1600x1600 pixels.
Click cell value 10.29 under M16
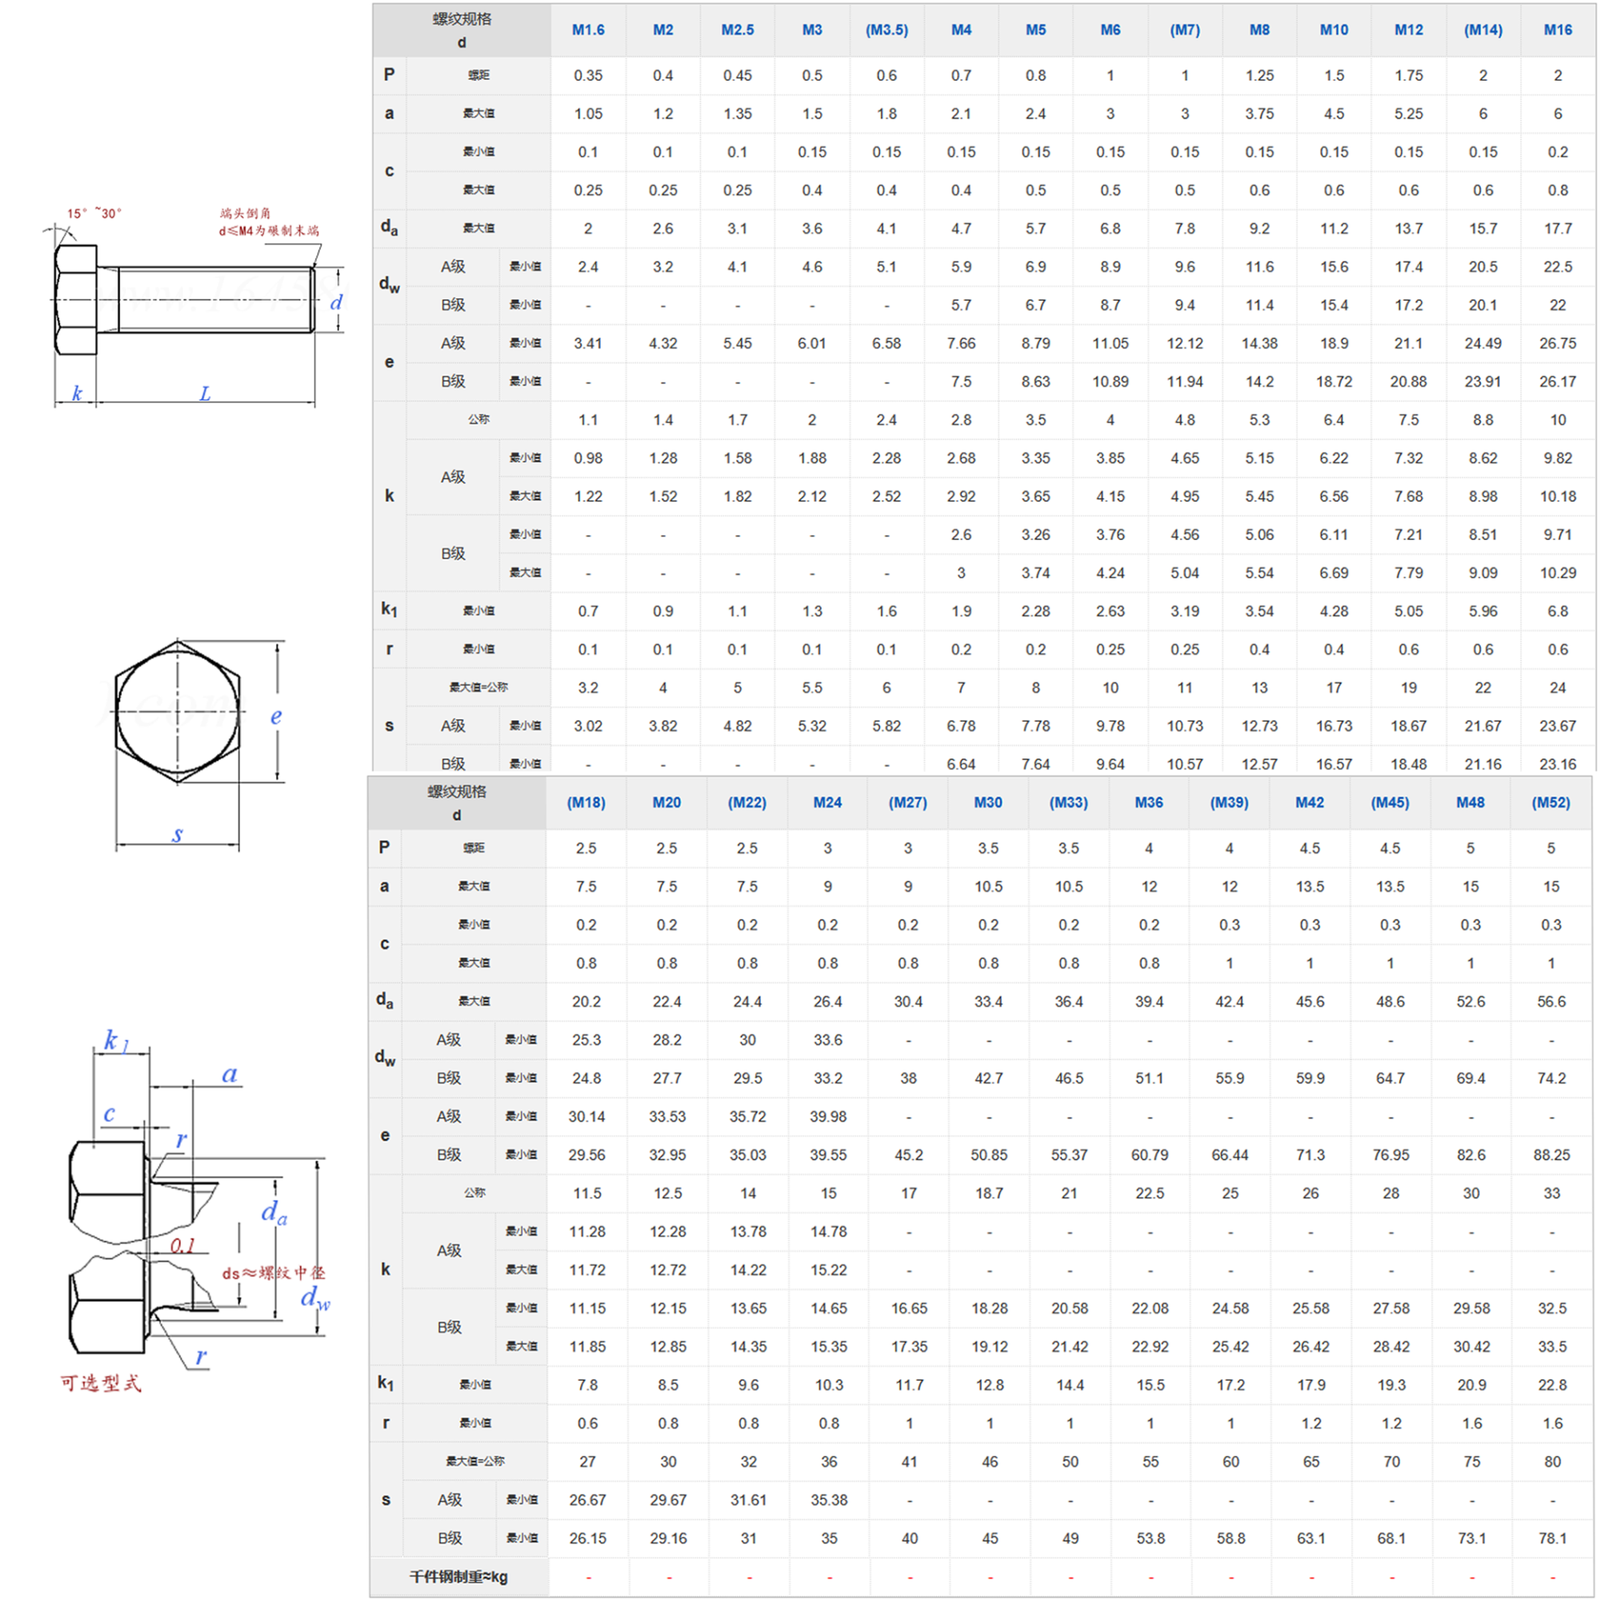coord(1557,573)
